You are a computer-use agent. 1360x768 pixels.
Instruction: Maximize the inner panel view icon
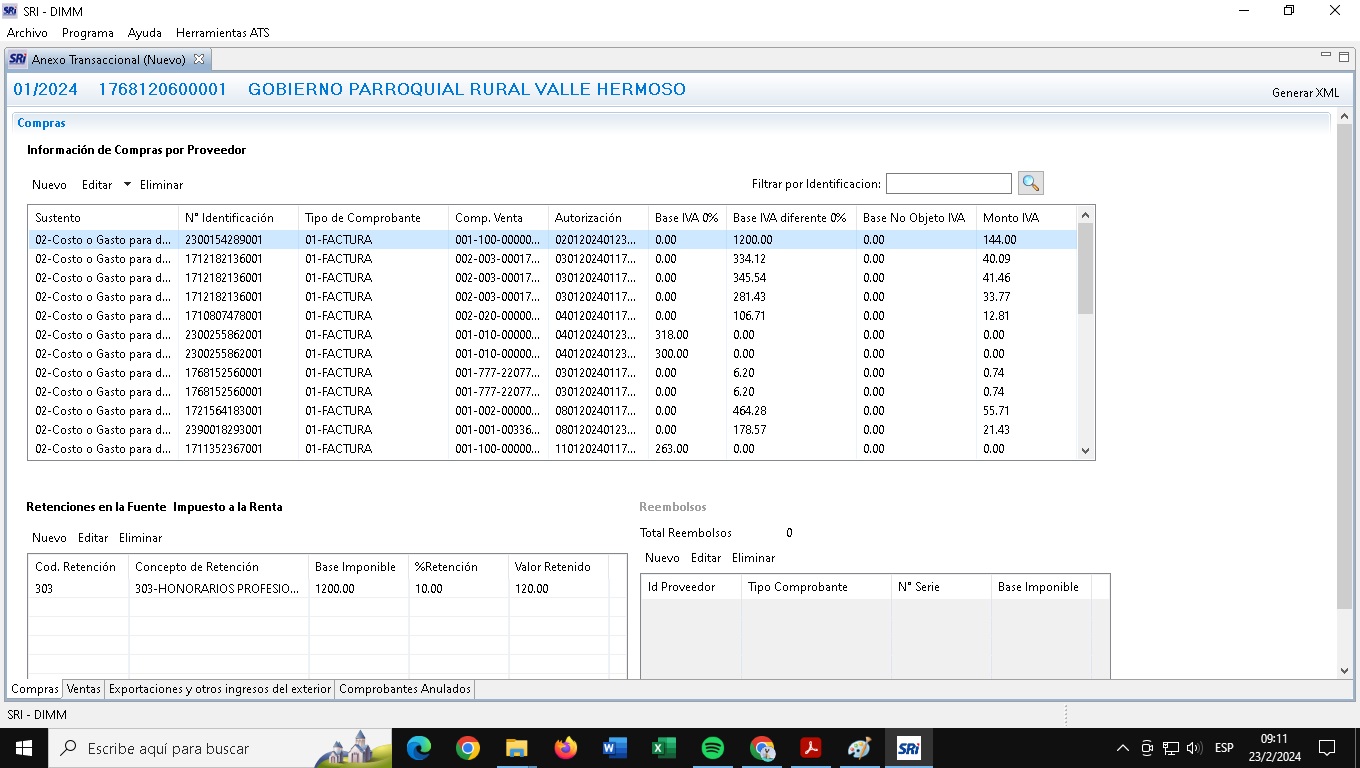click(x=1345, y=56)
